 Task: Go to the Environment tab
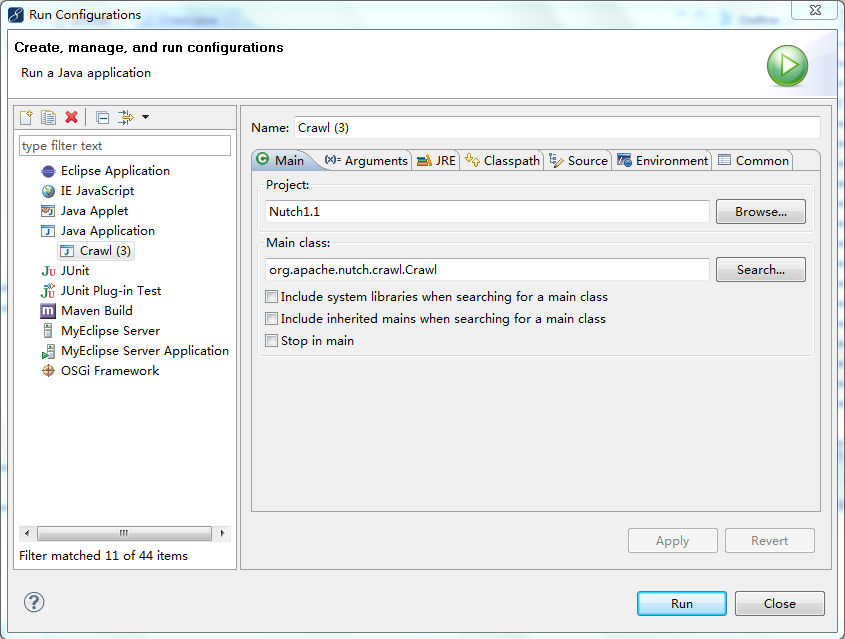tap(663, 161)
